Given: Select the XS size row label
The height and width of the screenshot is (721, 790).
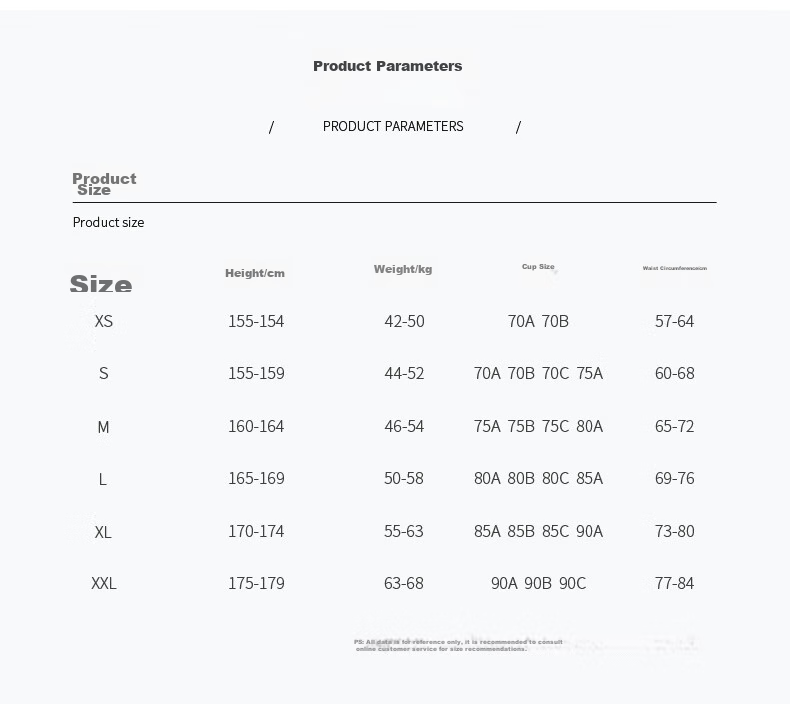Looking at the screenshot, I should coord(104,321).
